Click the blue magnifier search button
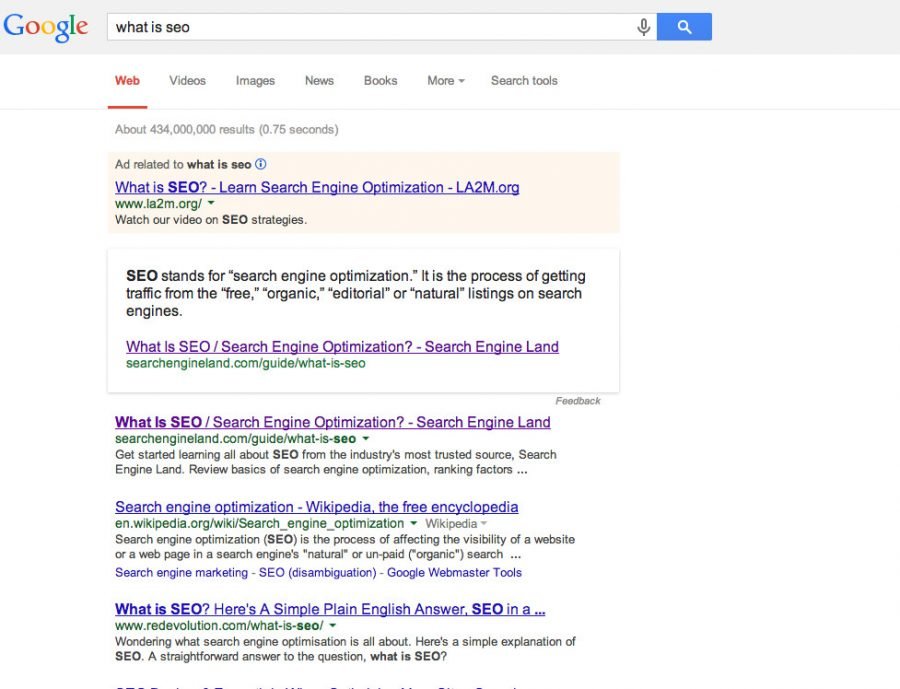The image size is (900, 689). coord(684,27)
